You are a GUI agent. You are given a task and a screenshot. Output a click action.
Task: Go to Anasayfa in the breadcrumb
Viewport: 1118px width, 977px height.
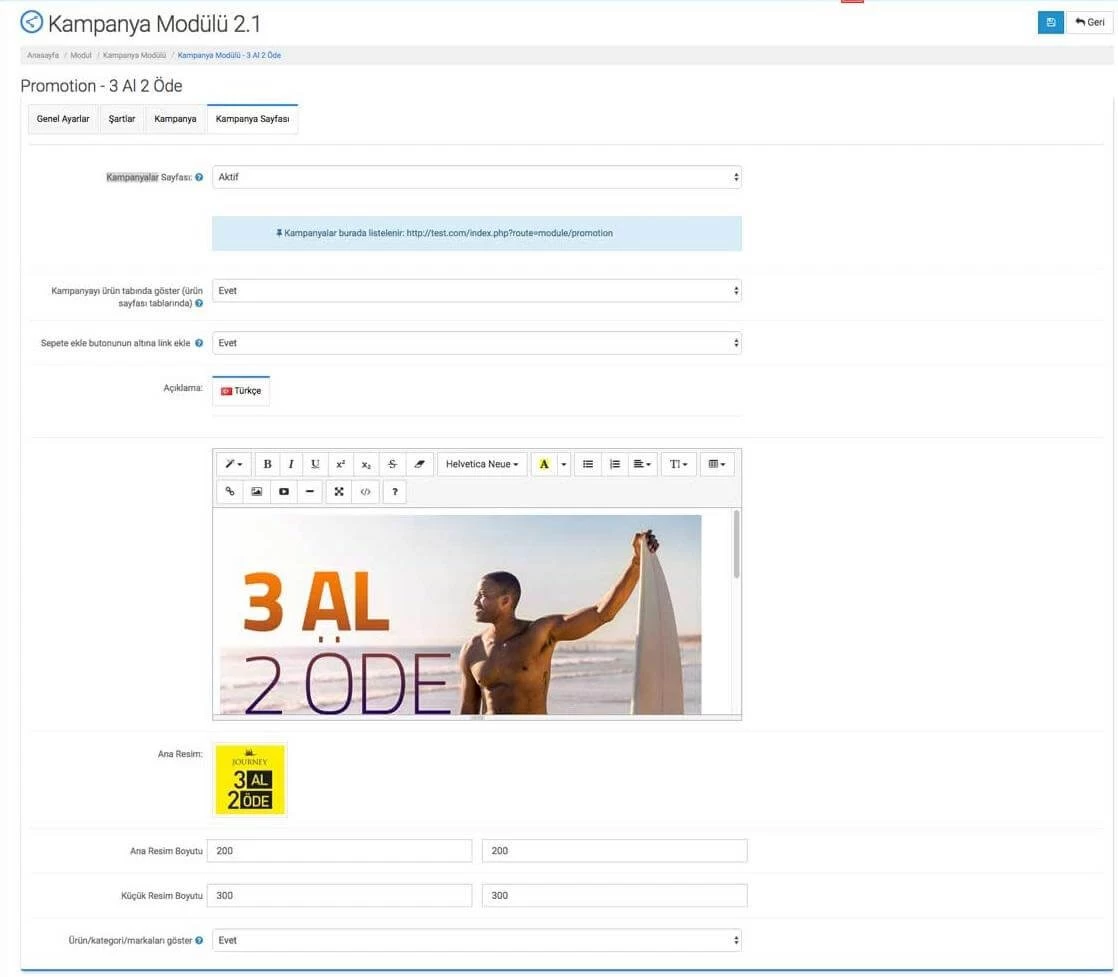pyautogui.click(x=42, y=55)
